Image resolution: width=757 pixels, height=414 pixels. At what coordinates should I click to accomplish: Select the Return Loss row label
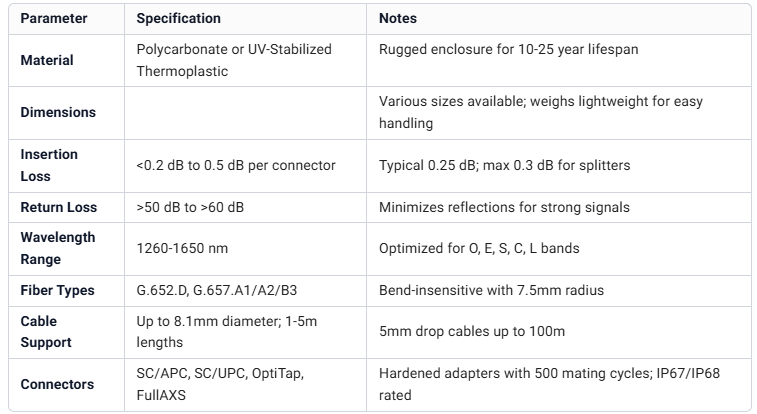[59, 207]
